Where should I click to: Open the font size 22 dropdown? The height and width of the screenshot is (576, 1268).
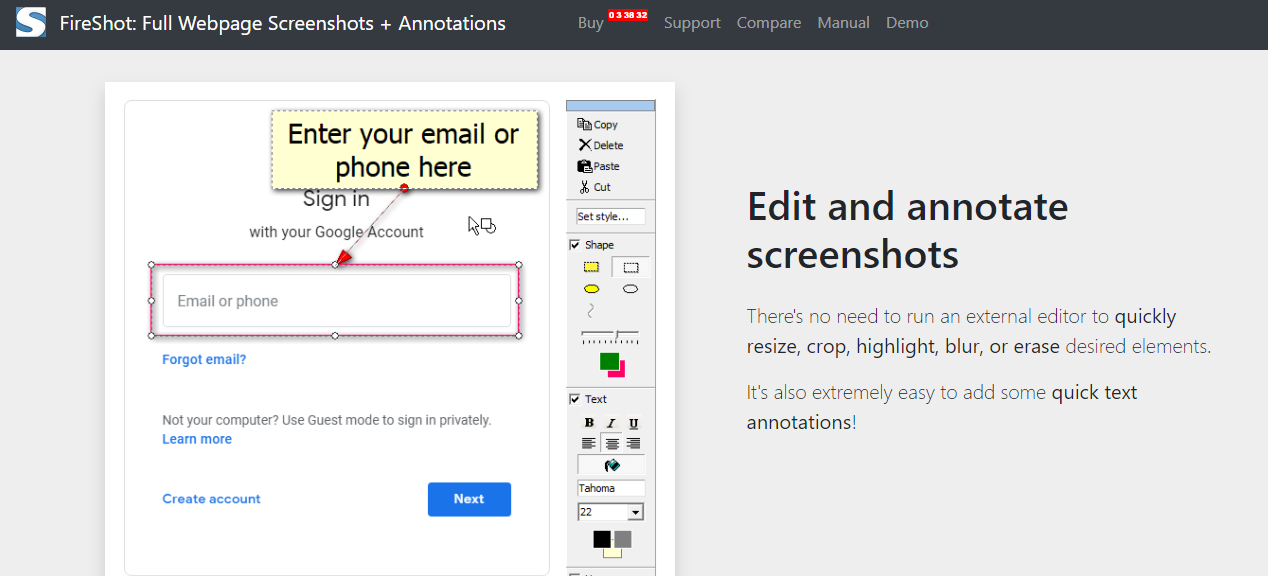click(635, 512)
